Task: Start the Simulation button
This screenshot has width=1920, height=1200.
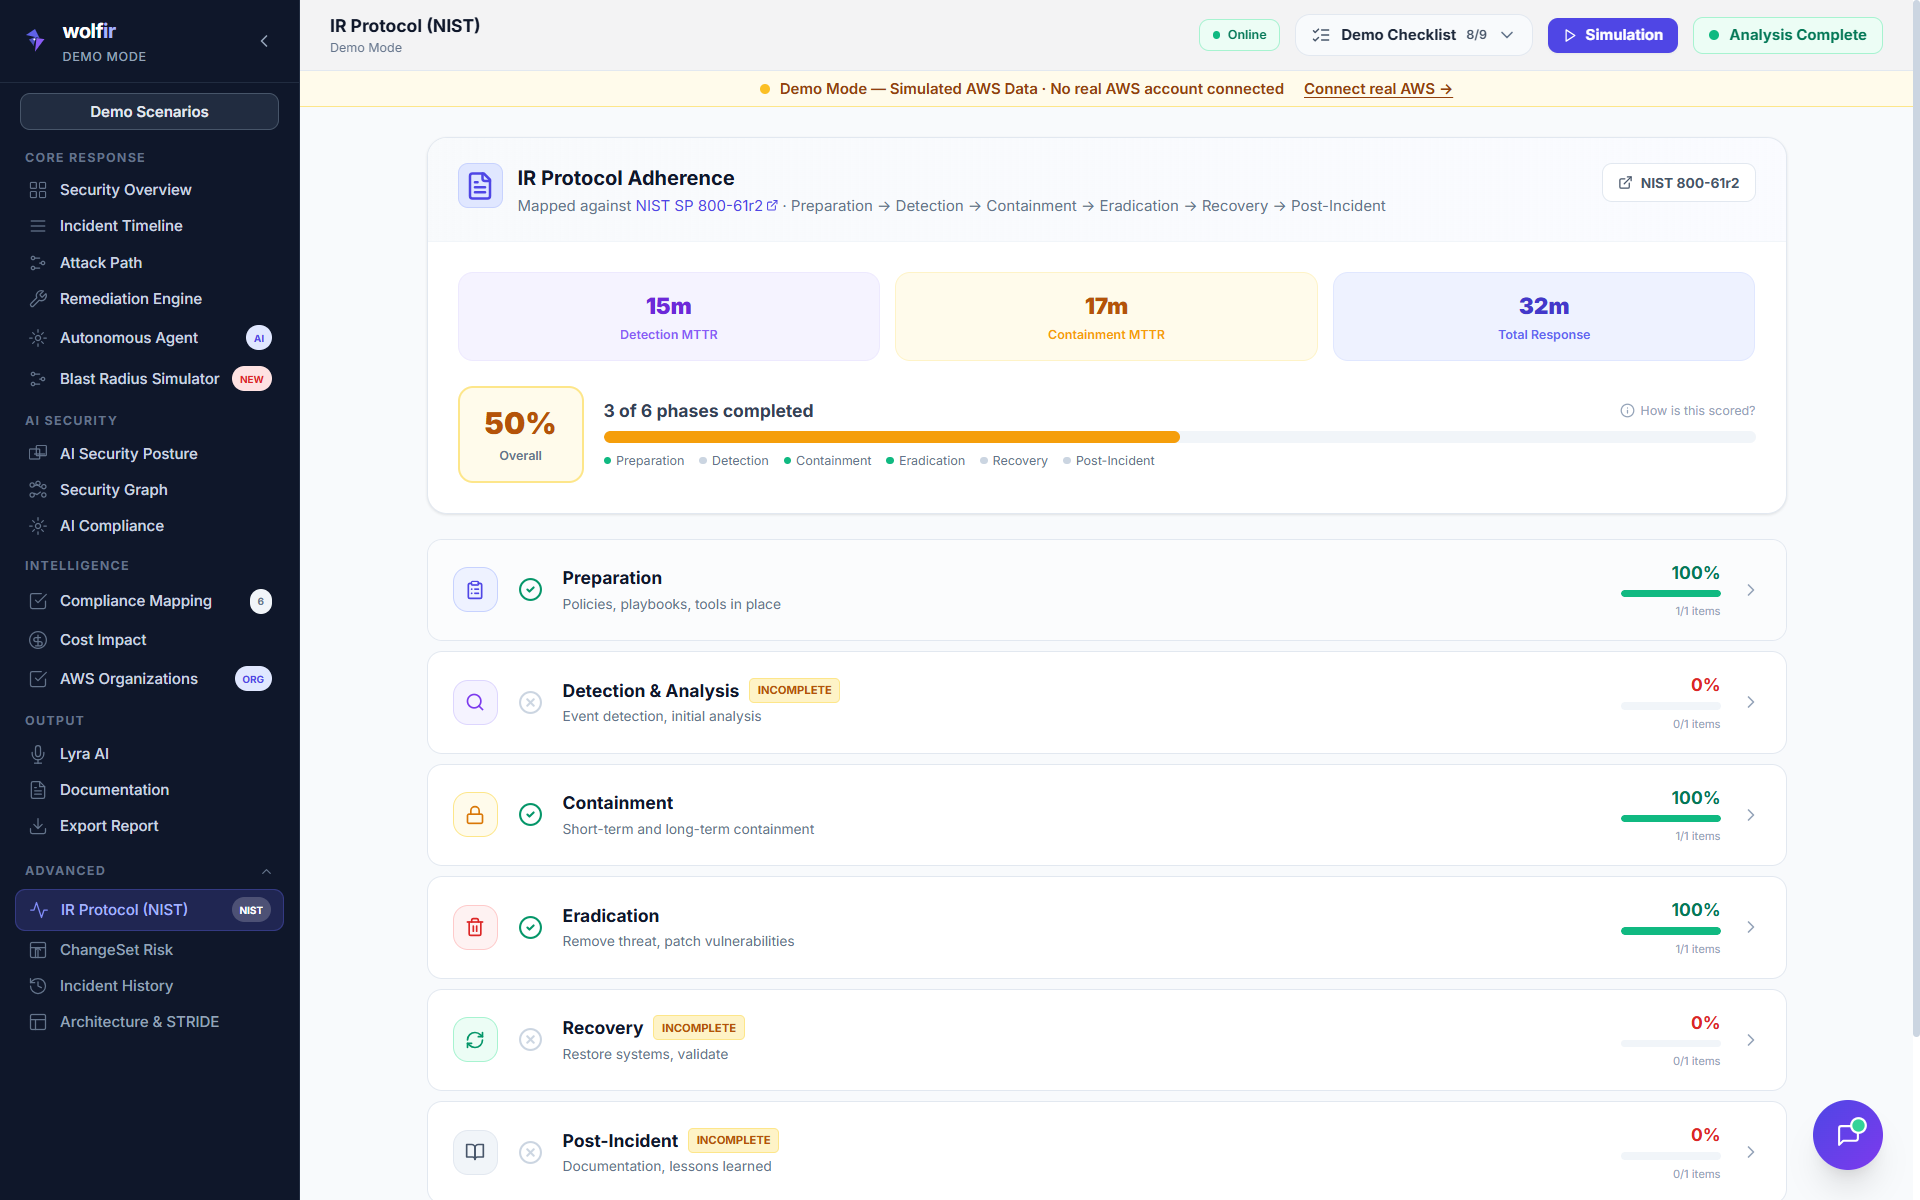Action: [x=1612, y=35]
